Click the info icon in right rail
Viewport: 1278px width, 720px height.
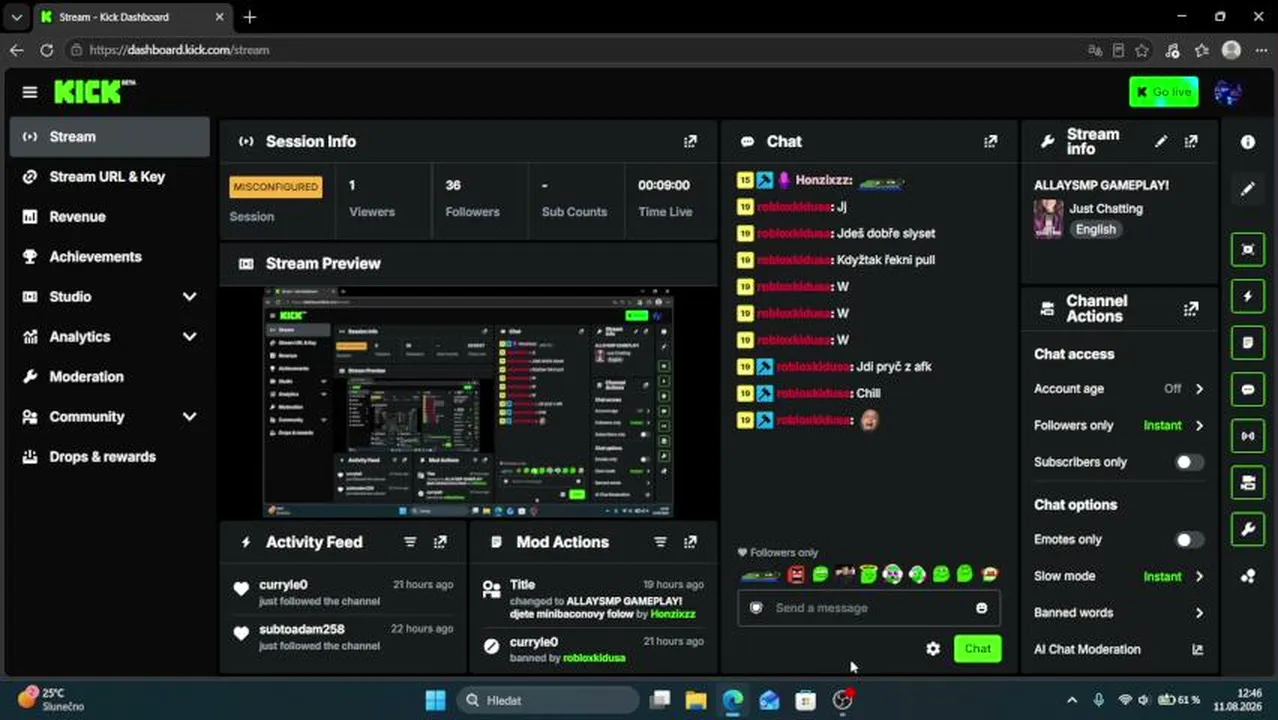click(1248, 142)
